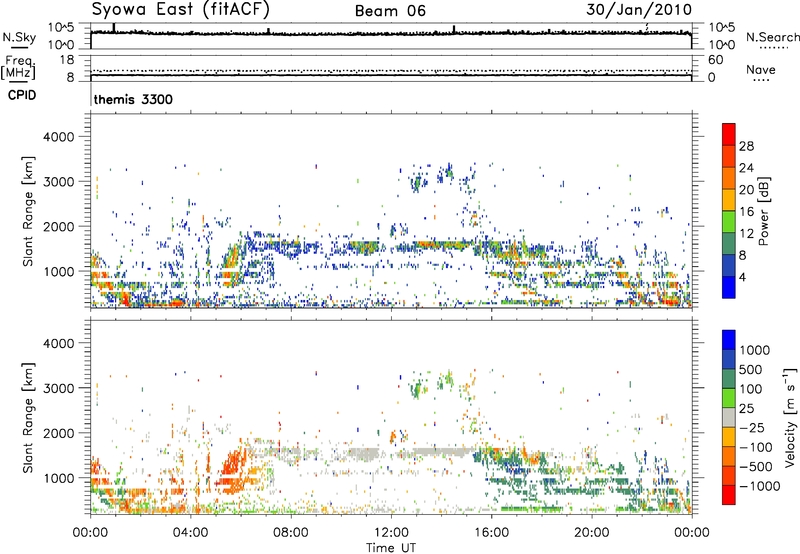
Task: Click the "Power [dB]" colorbar title
Action: 763,211
